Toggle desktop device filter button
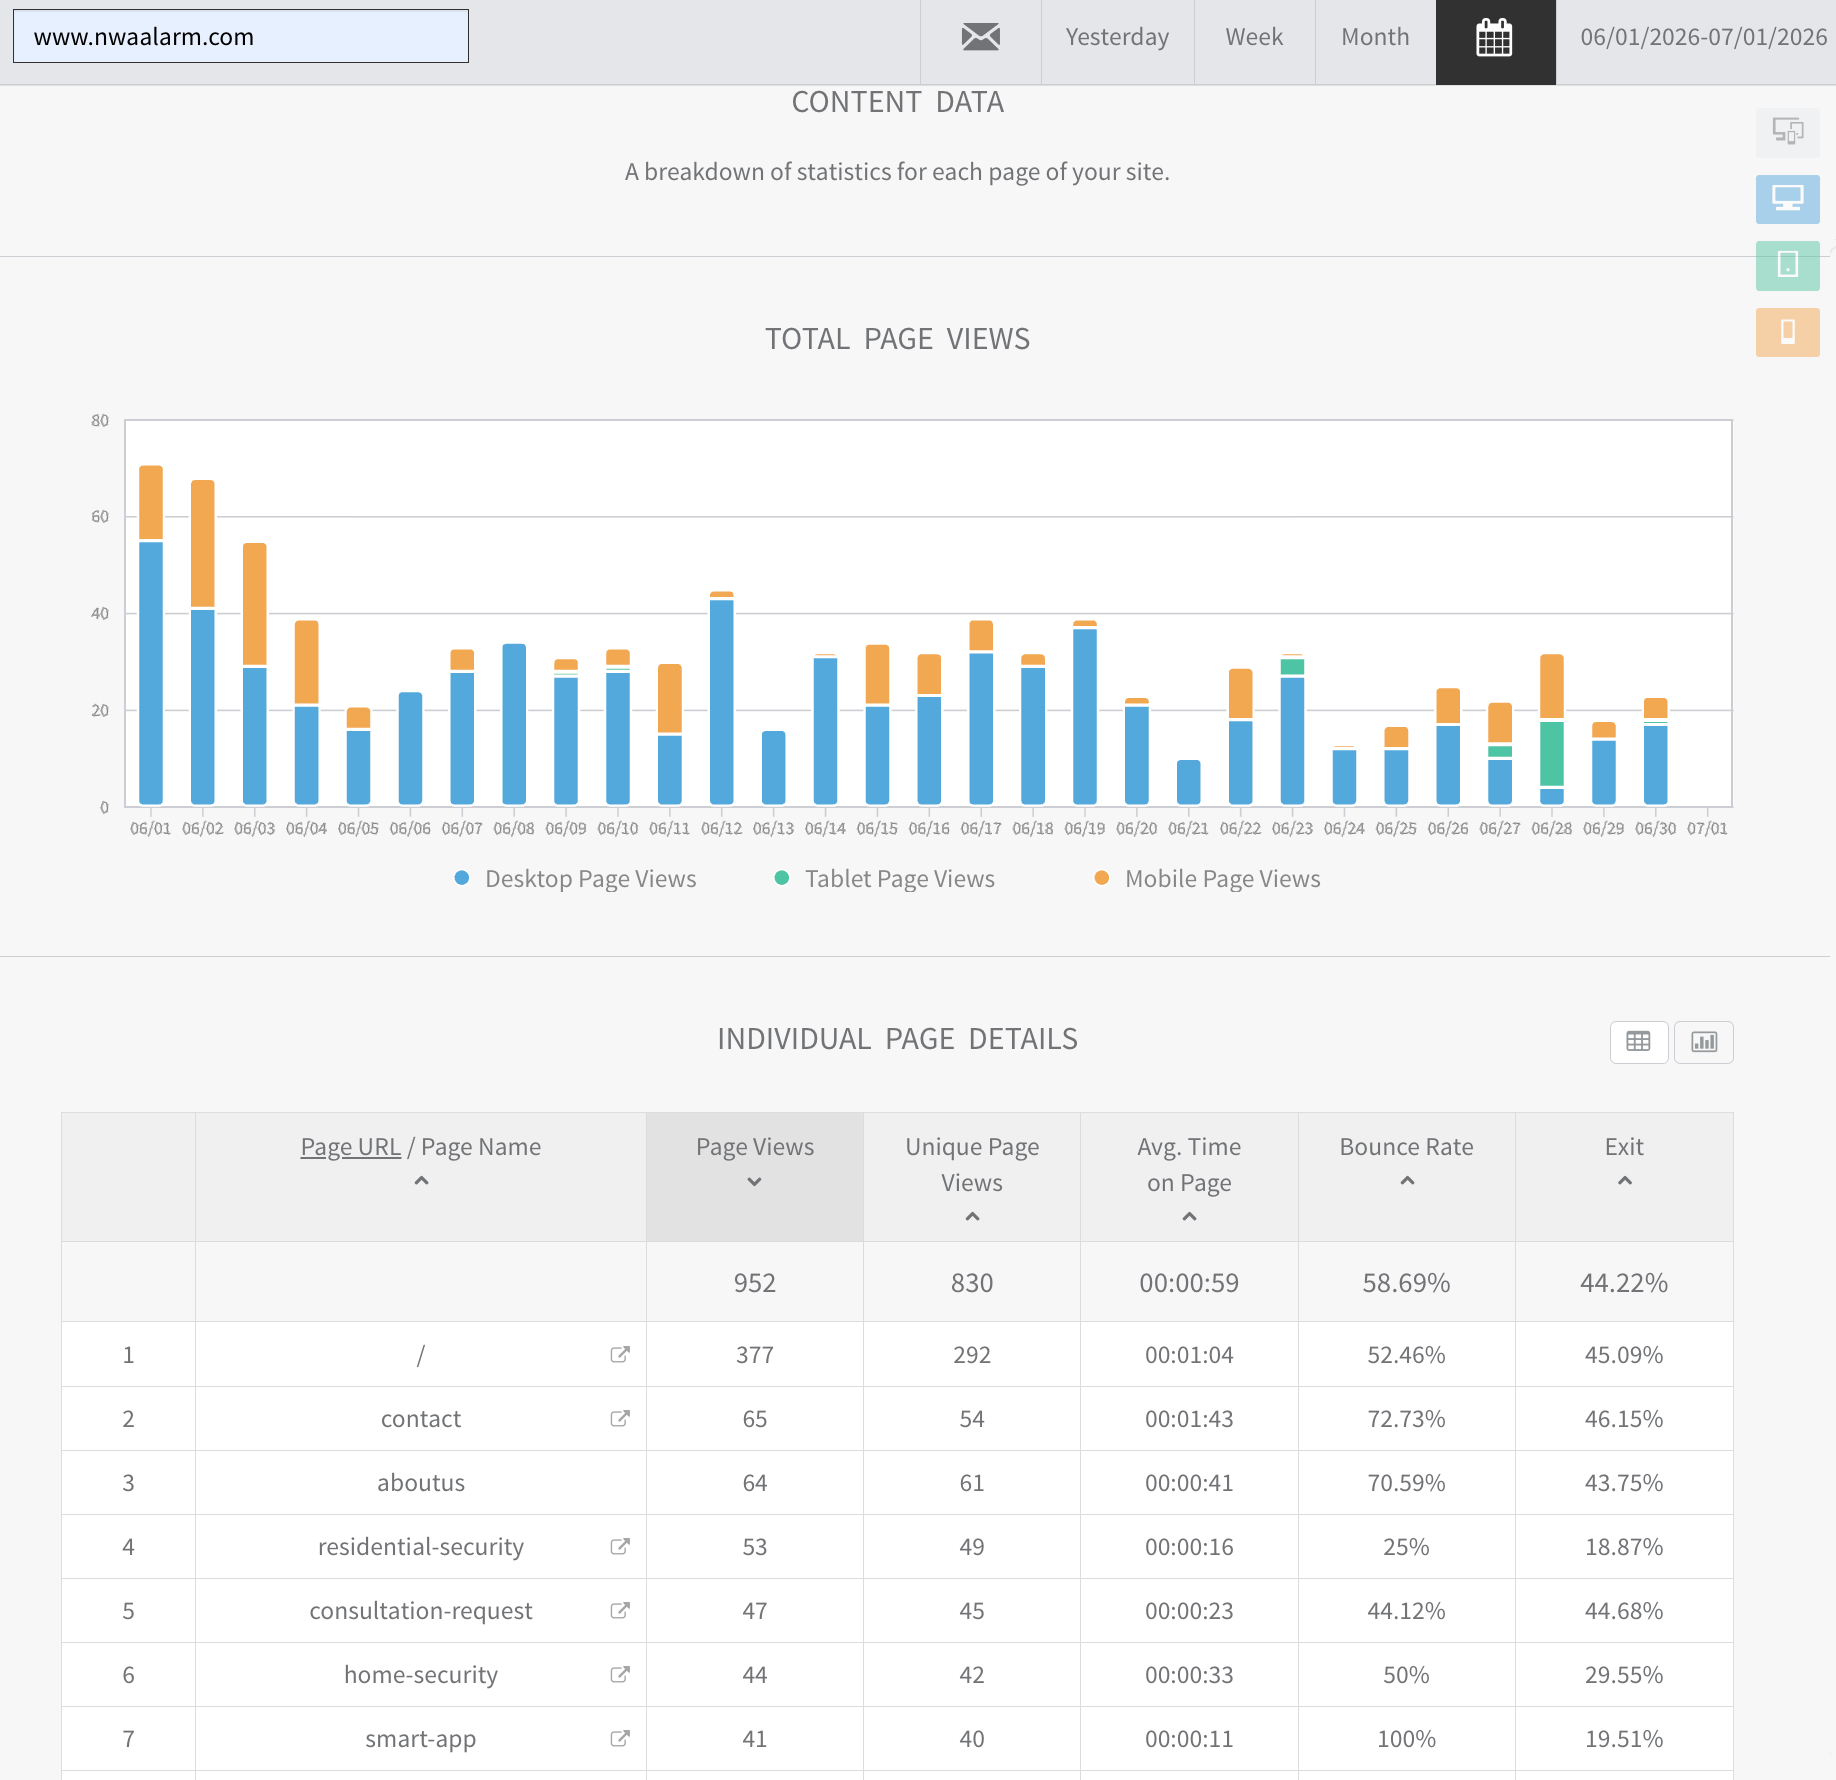 [1787, 199]
